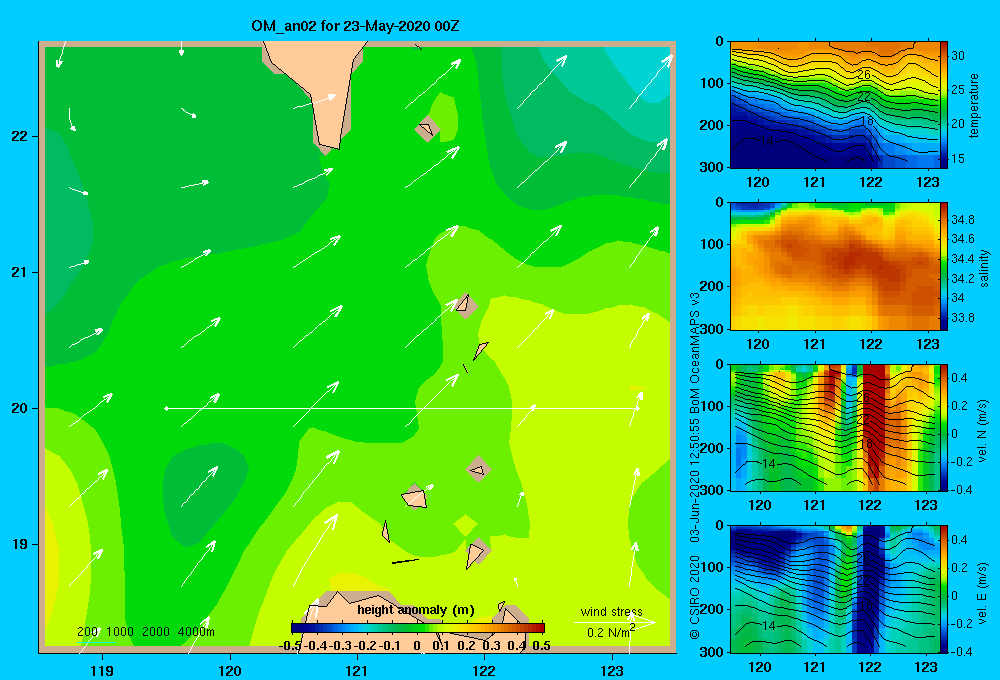The image size is (1000, 680).
Task: Click the 'vel. E (m/s)' axis label
Action: (x=982, y=592)
